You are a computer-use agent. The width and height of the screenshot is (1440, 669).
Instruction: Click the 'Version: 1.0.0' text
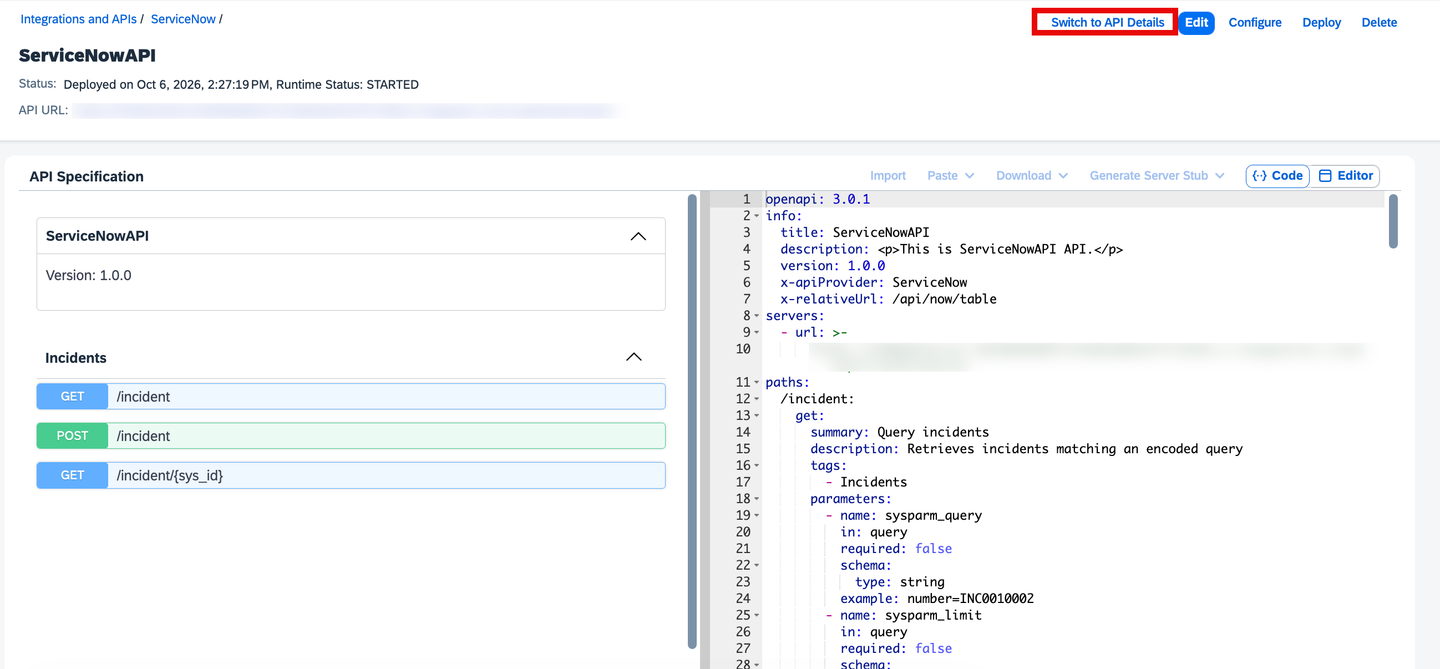(x=89, y=275)
